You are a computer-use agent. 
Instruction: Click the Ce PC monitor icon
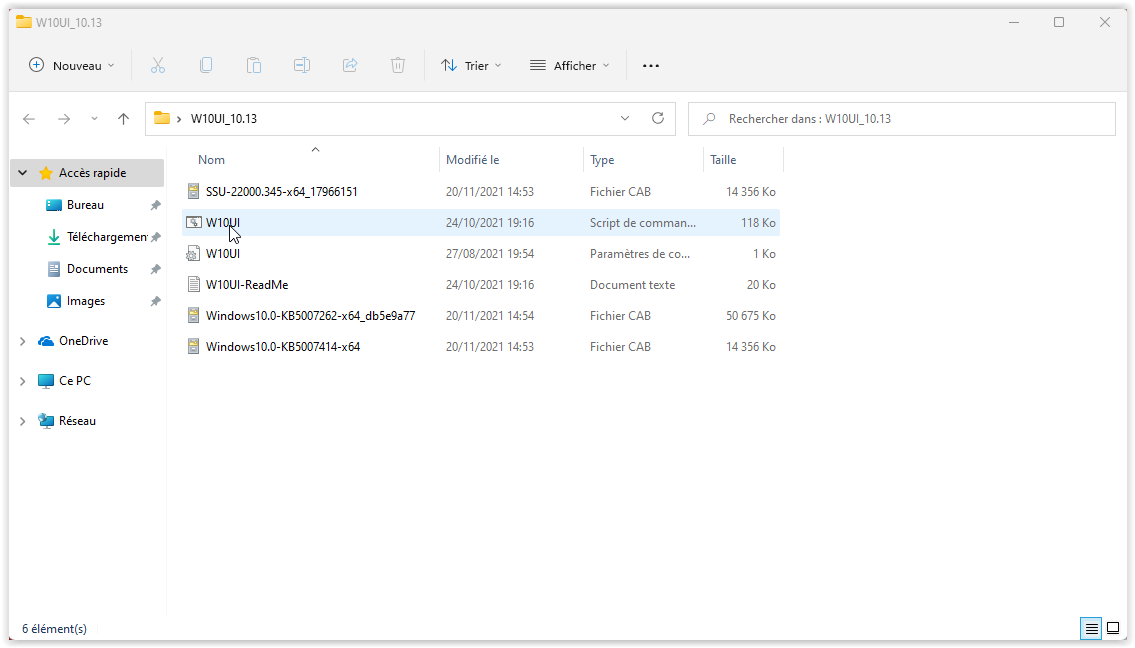tap(46, 381)
